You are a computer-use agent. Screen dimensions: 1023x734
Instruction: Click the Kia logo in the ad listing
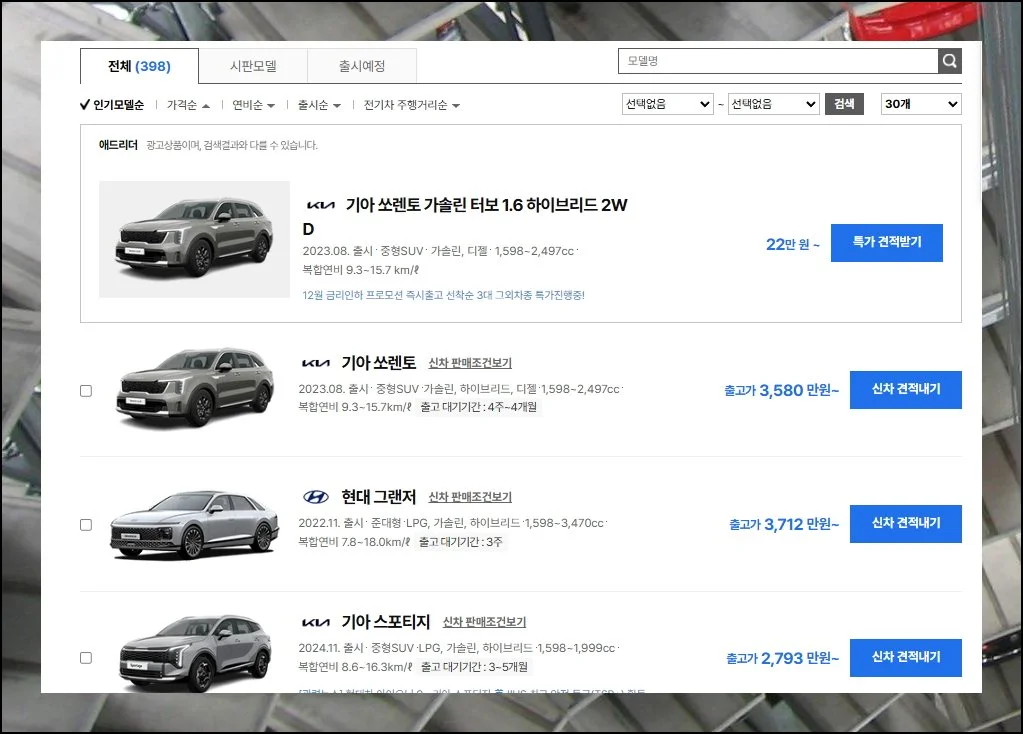(319, 205)
